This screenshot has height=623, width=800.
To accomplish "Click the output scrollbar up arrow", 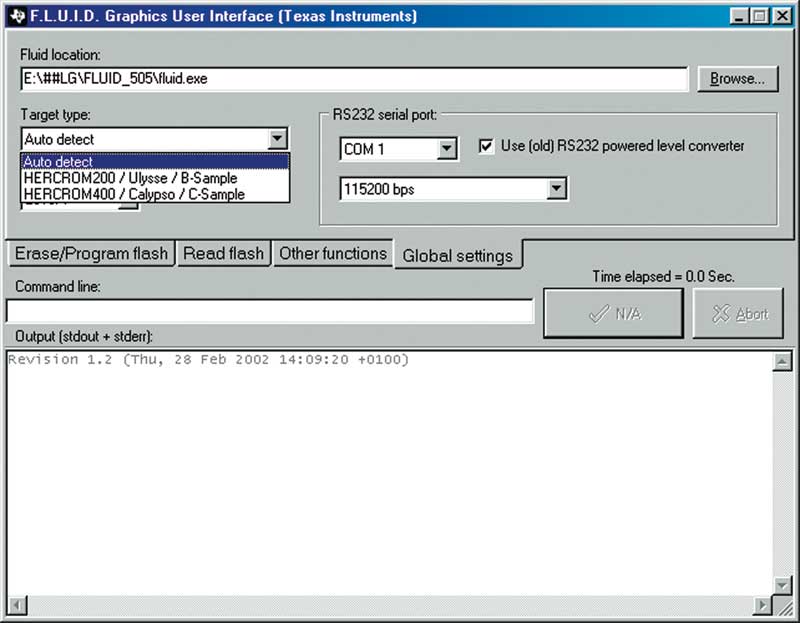I will [782, 362].
